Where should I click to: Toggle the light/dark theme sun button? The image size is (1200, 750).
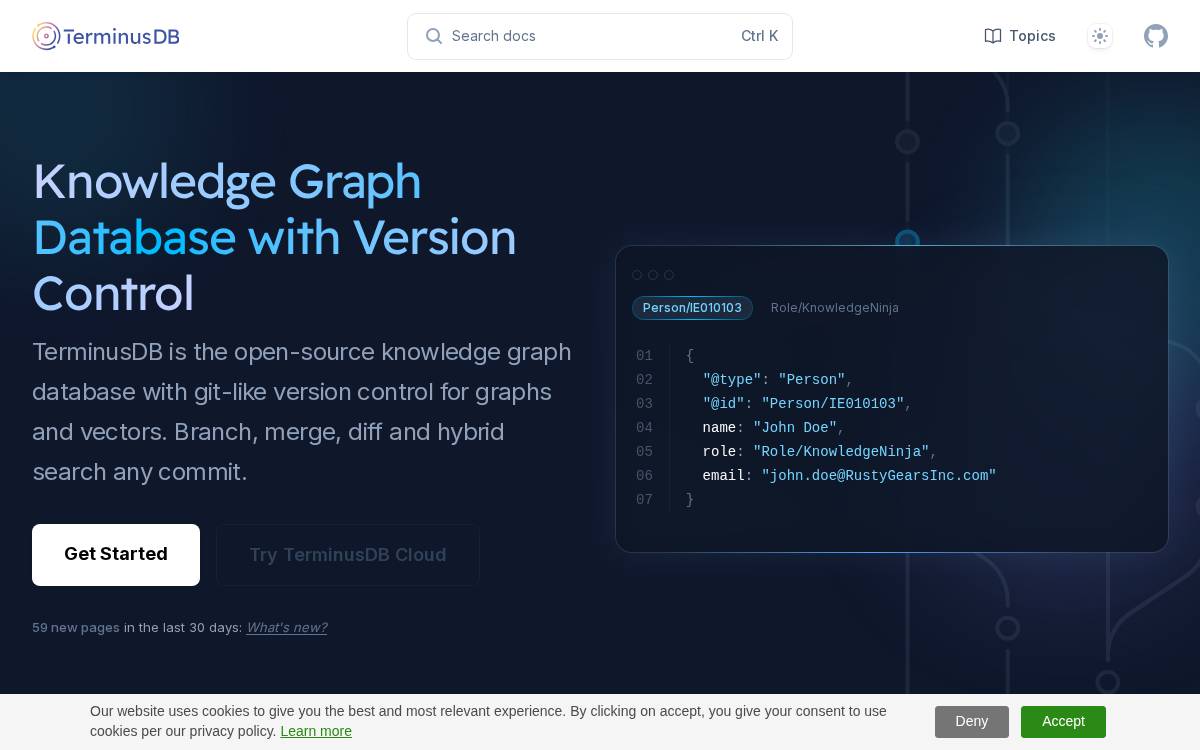1100,36
